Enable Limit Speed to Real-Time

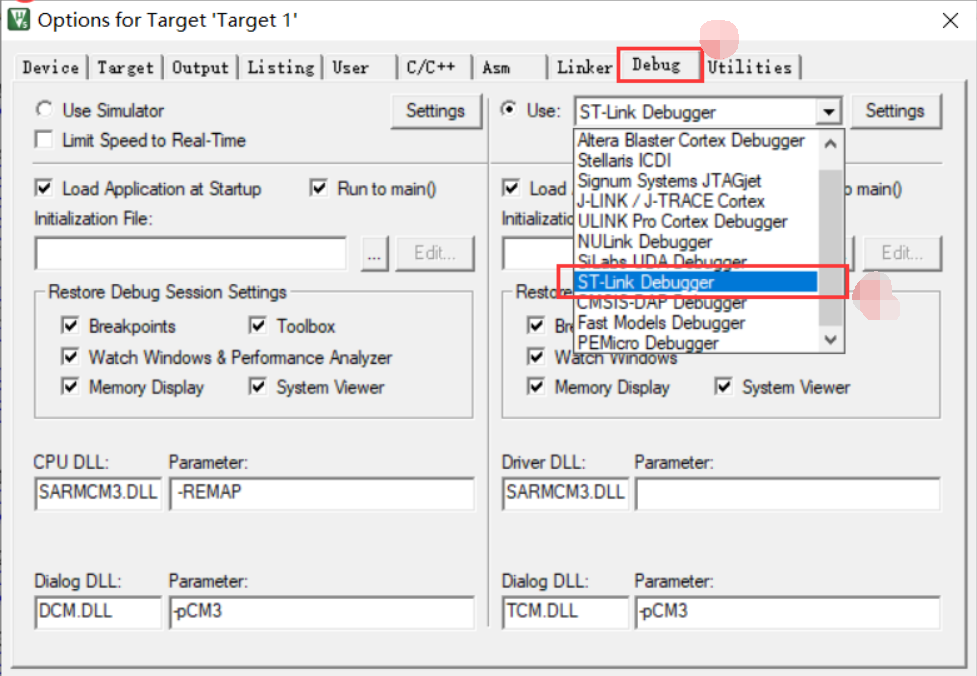(x=44, y=140)
